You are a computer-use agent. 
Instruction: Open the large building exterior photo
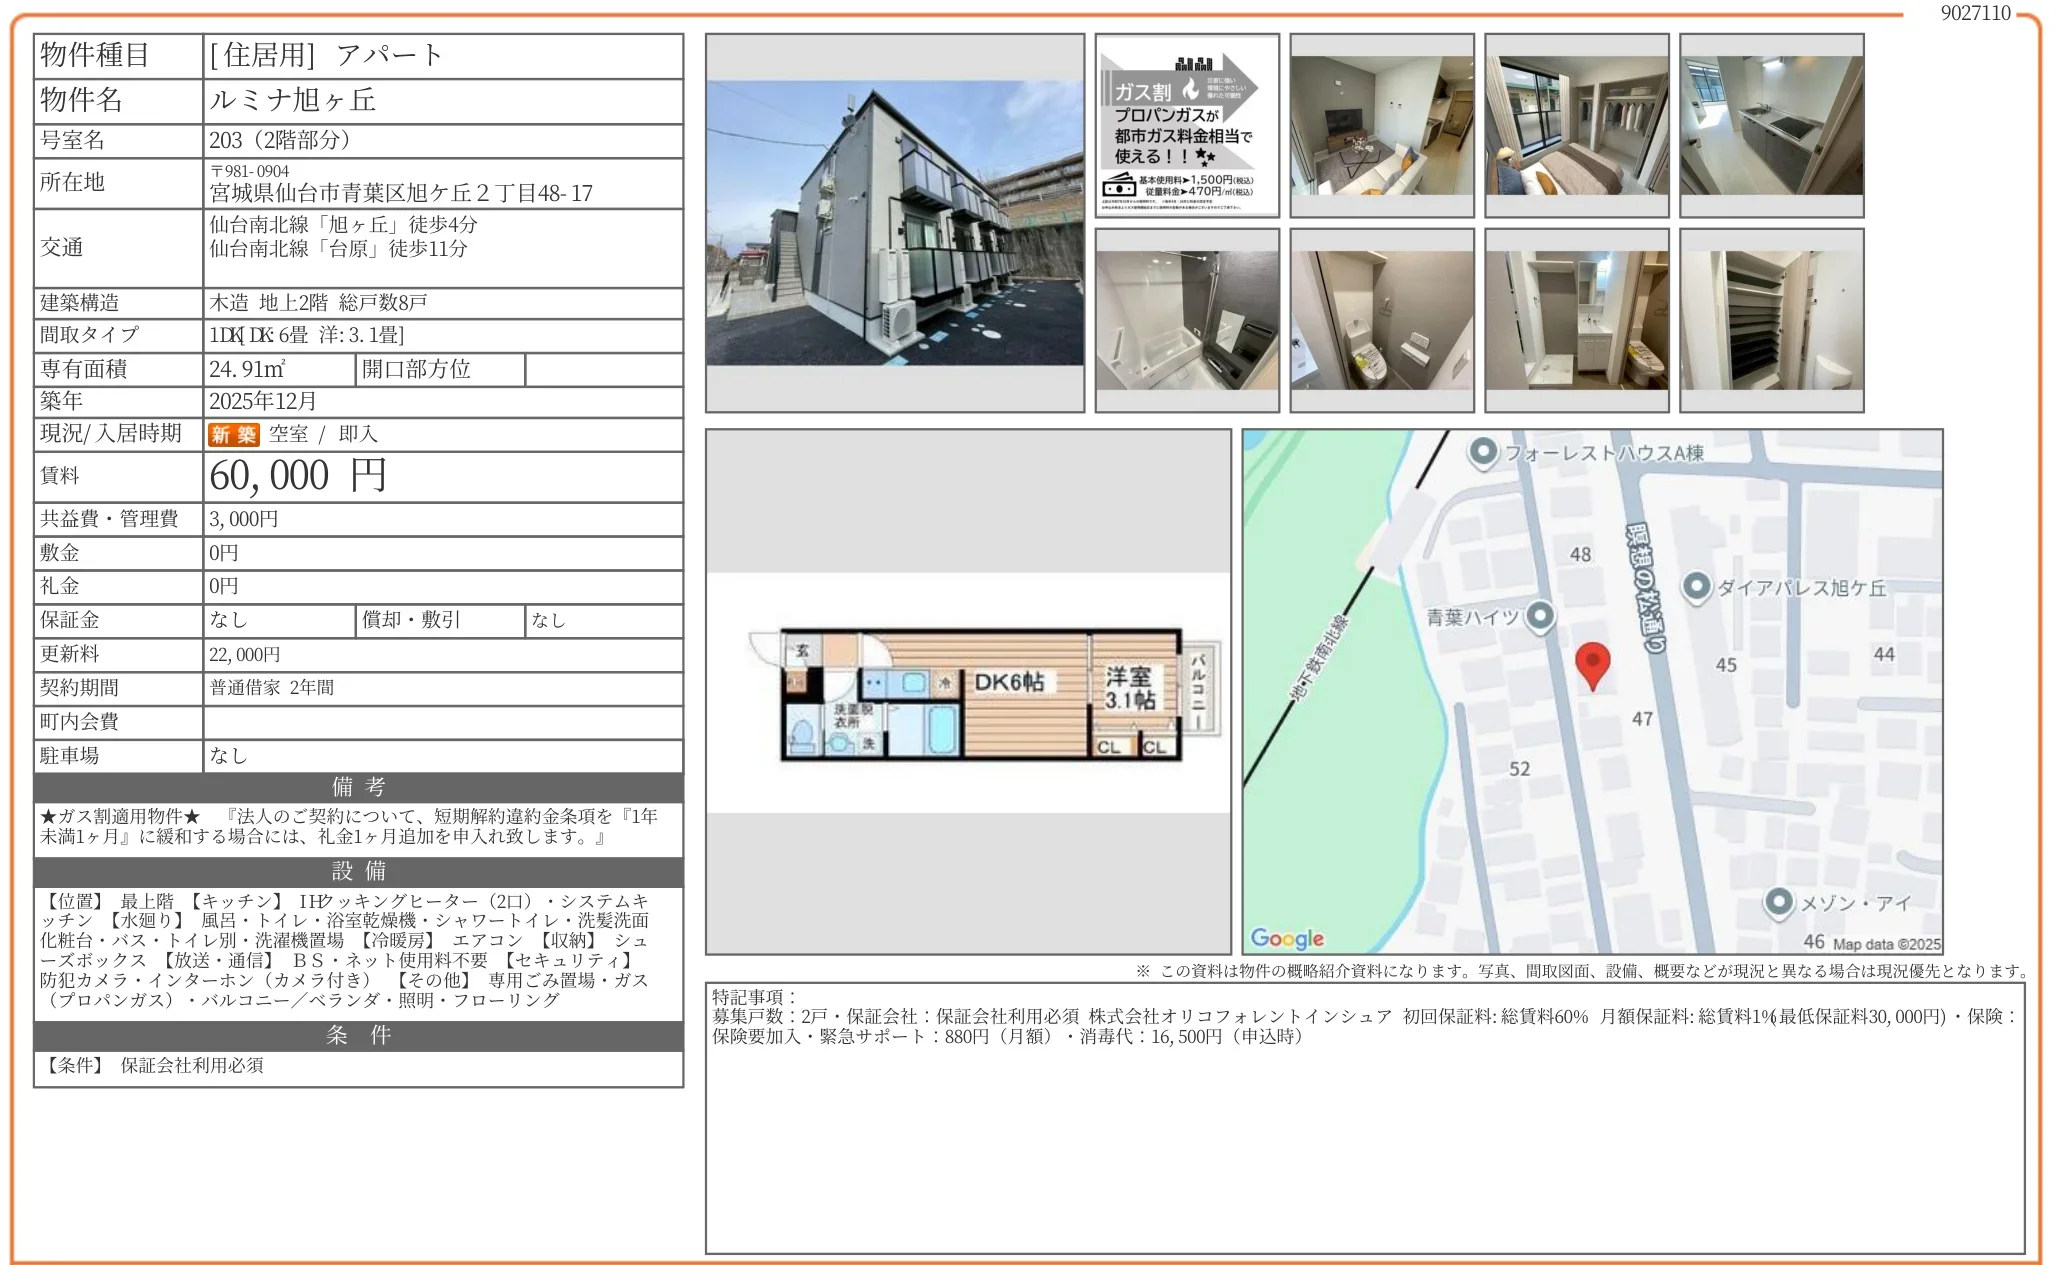pyautogui.click(x=894, y=223)
